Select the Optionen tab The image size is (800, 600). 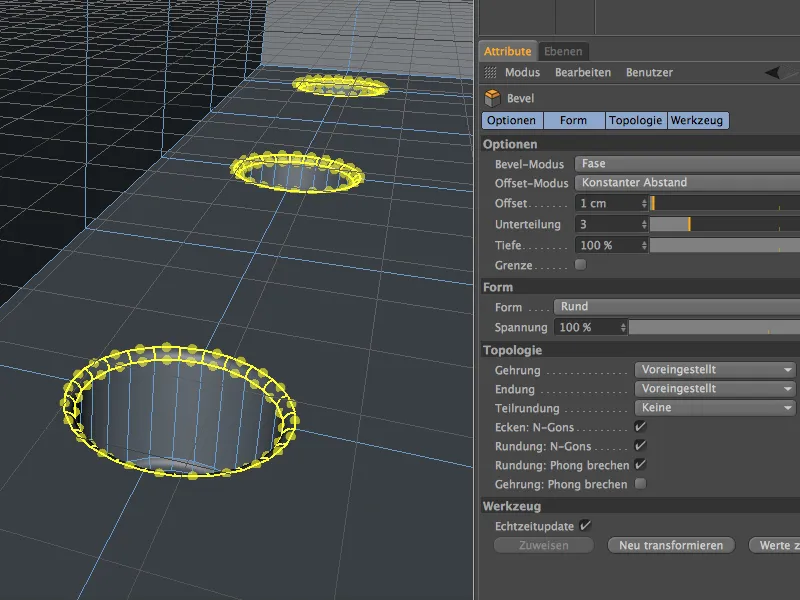coord(512,120)
